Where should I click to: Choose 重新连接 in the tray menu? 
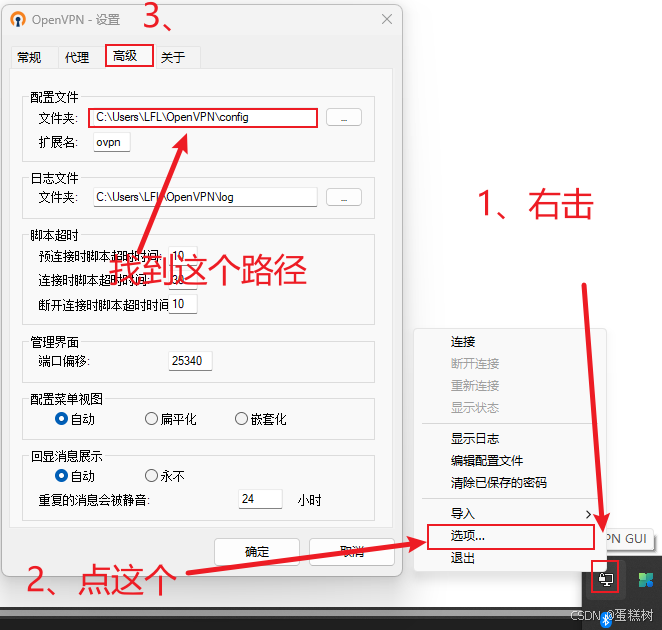coord(510,386)
